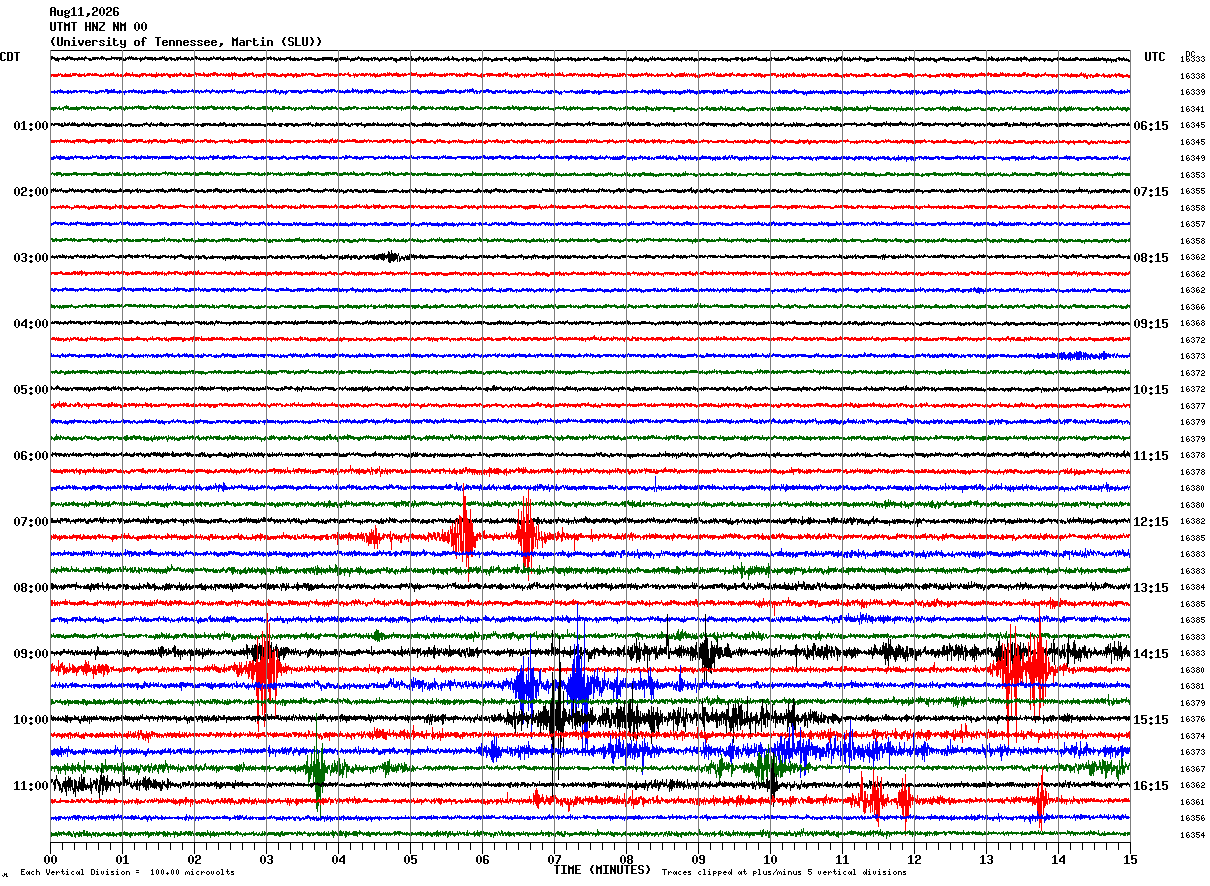Select the 15 minute tick label
Image resolution: width=1210 pixels, height=886 pixels.
pyautogui.click(x=1130, y=859)
